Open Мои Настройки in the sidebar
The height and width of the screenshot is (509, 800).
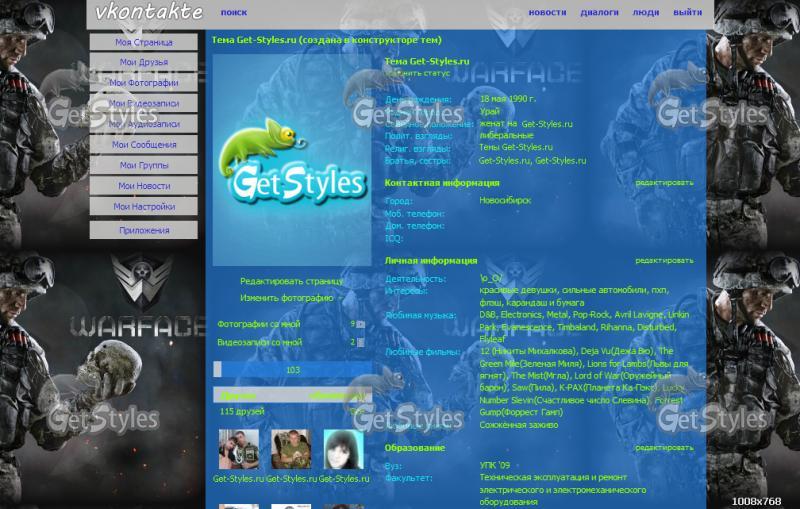click(143, 206)
